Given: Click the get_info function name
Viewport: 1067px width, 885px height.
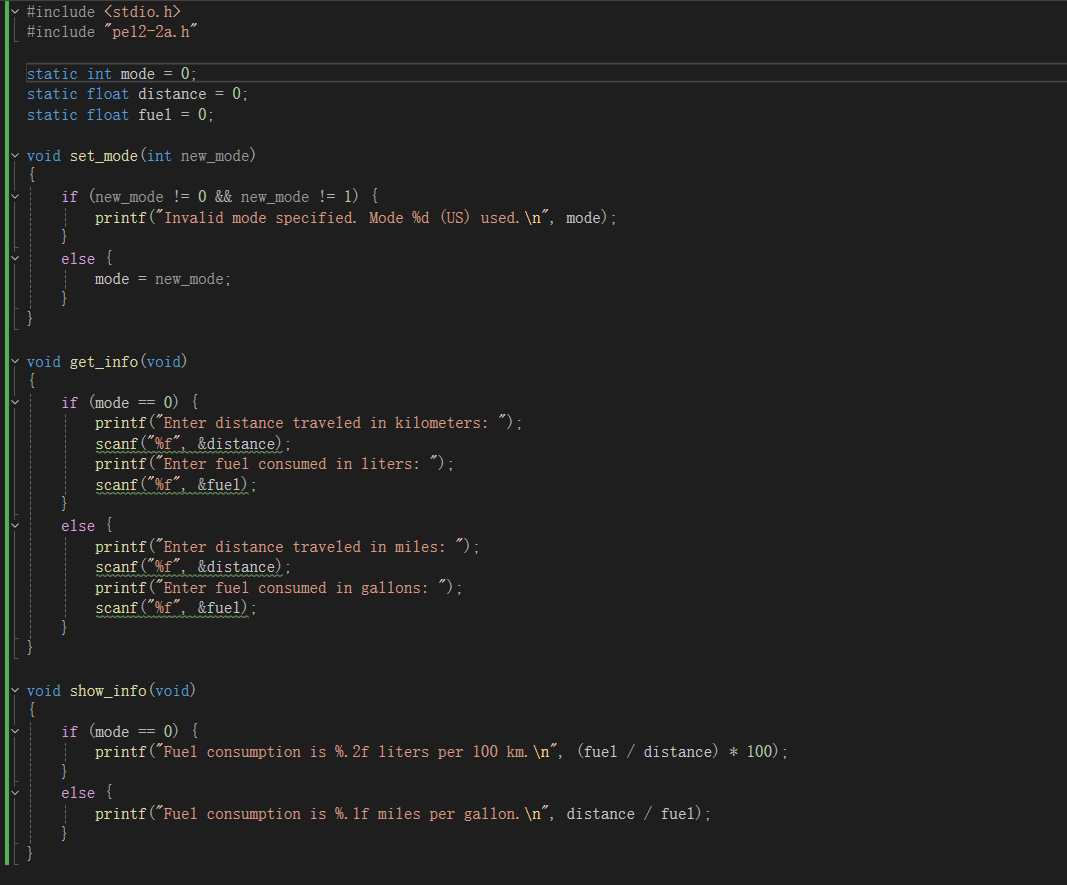Looking at the screenshot, I should coord(103,362).
